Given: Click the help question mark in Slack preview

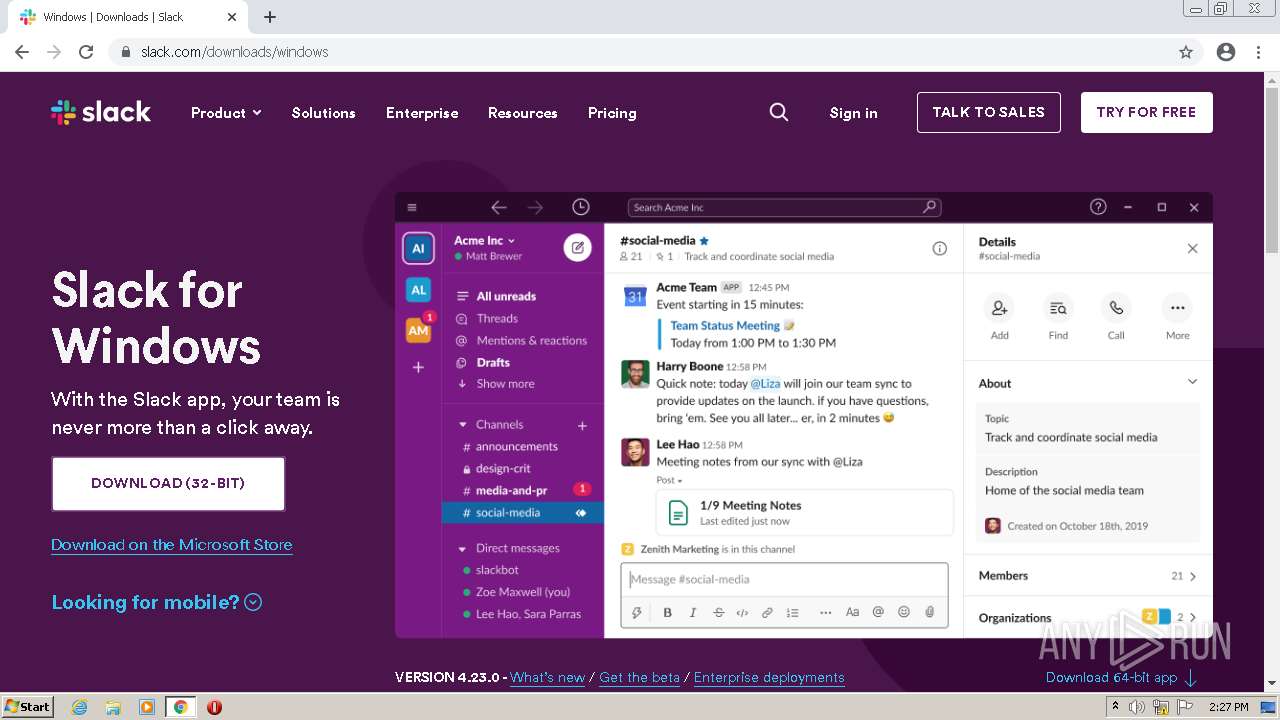Looking at the screenshot, I should [x=1098, y=207].
